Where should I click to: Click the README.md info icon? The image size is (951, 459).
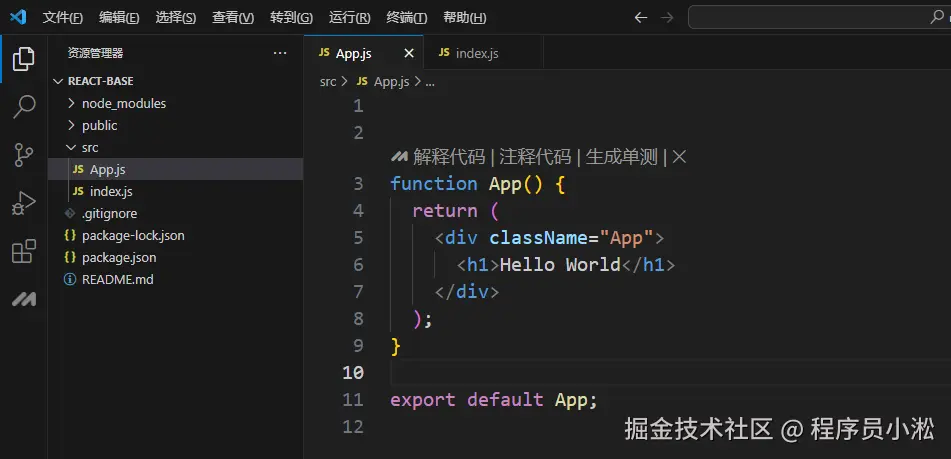(70, 280)
